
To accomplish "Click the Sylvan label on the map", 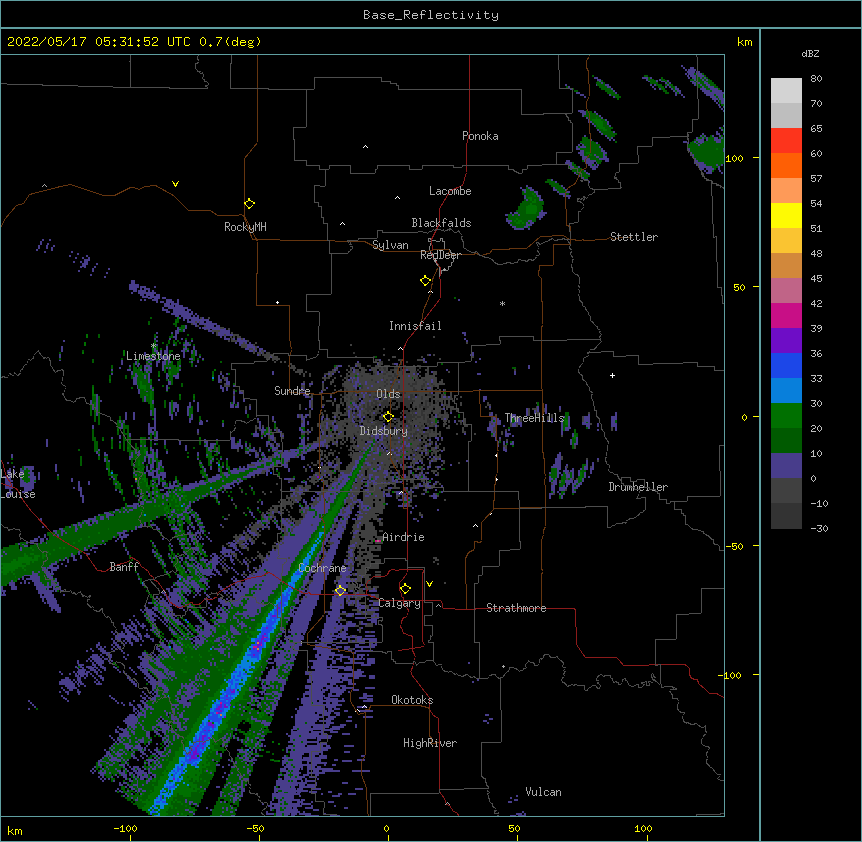I will click(390, 245).
